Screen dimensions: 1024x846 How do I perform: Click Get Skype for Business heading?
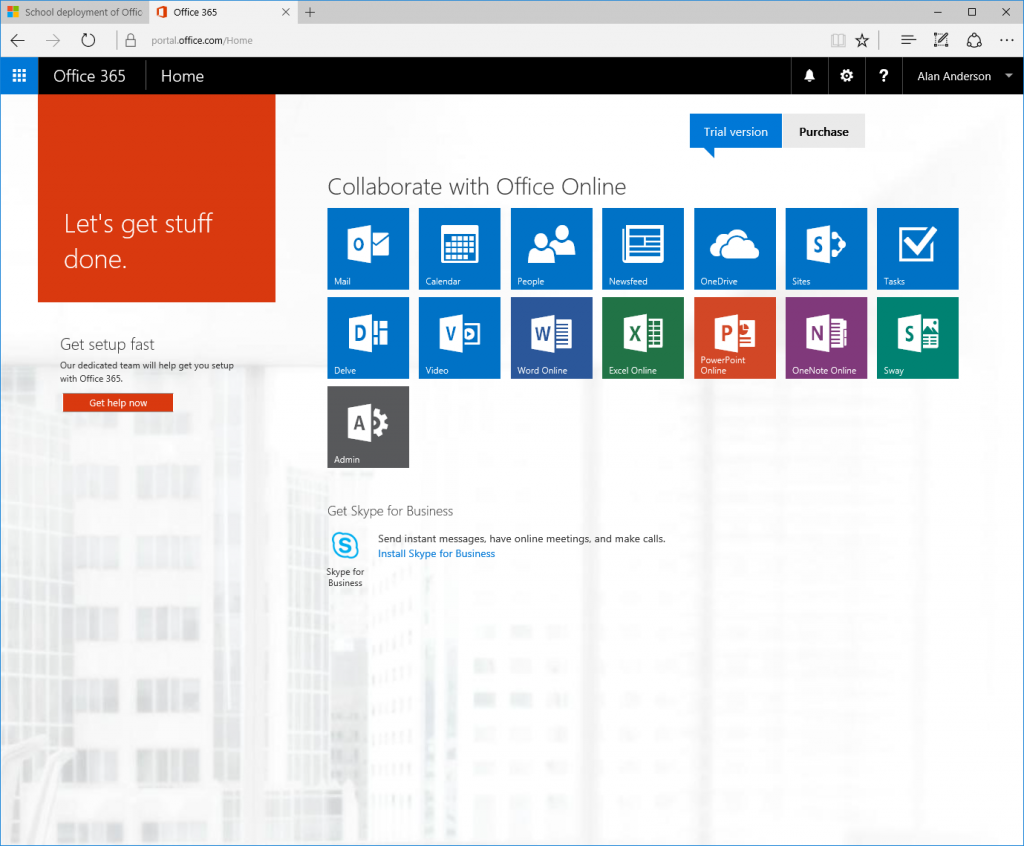click(390, 511)
